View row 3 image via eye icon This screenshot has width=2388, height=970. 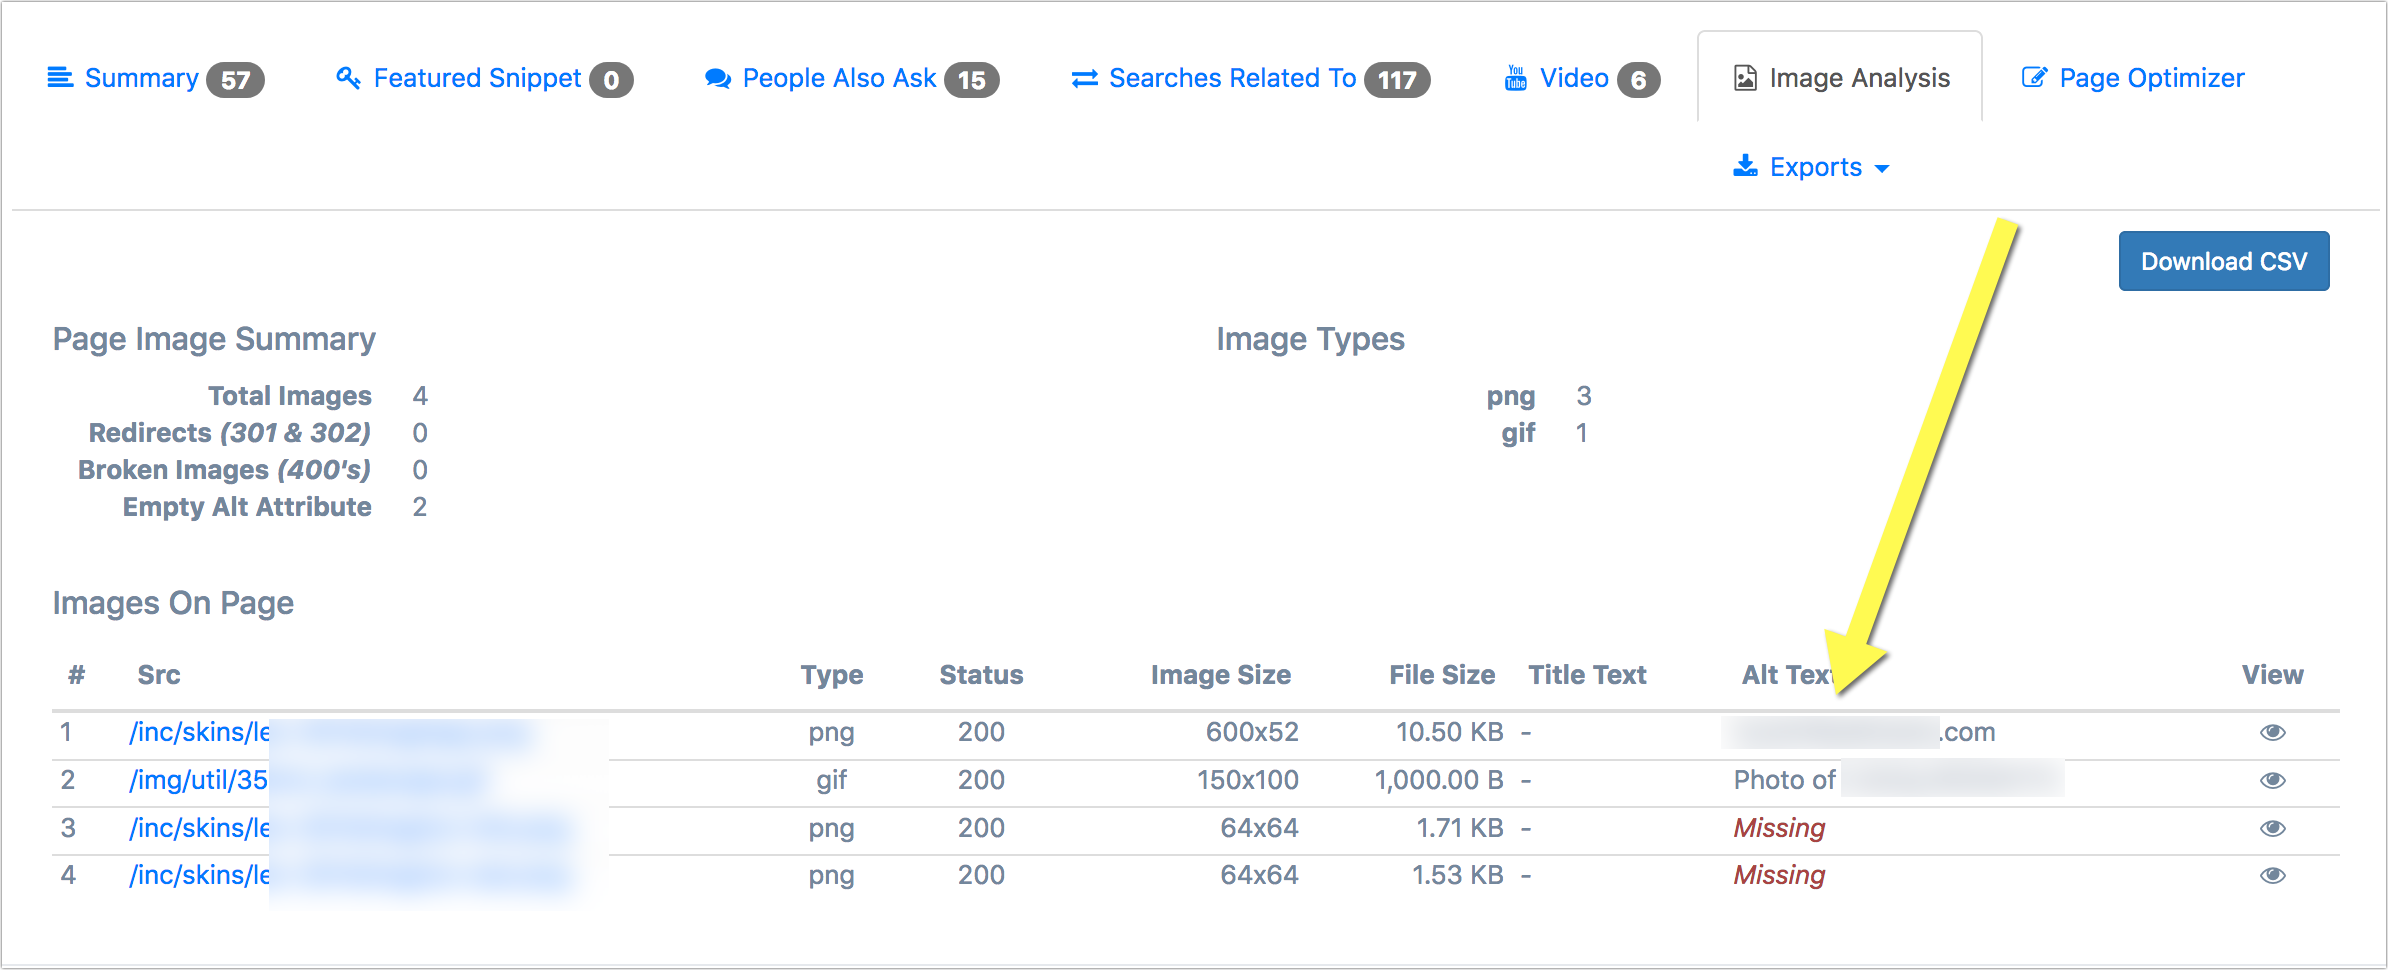pyautogui.click(x=2272, y=828)
